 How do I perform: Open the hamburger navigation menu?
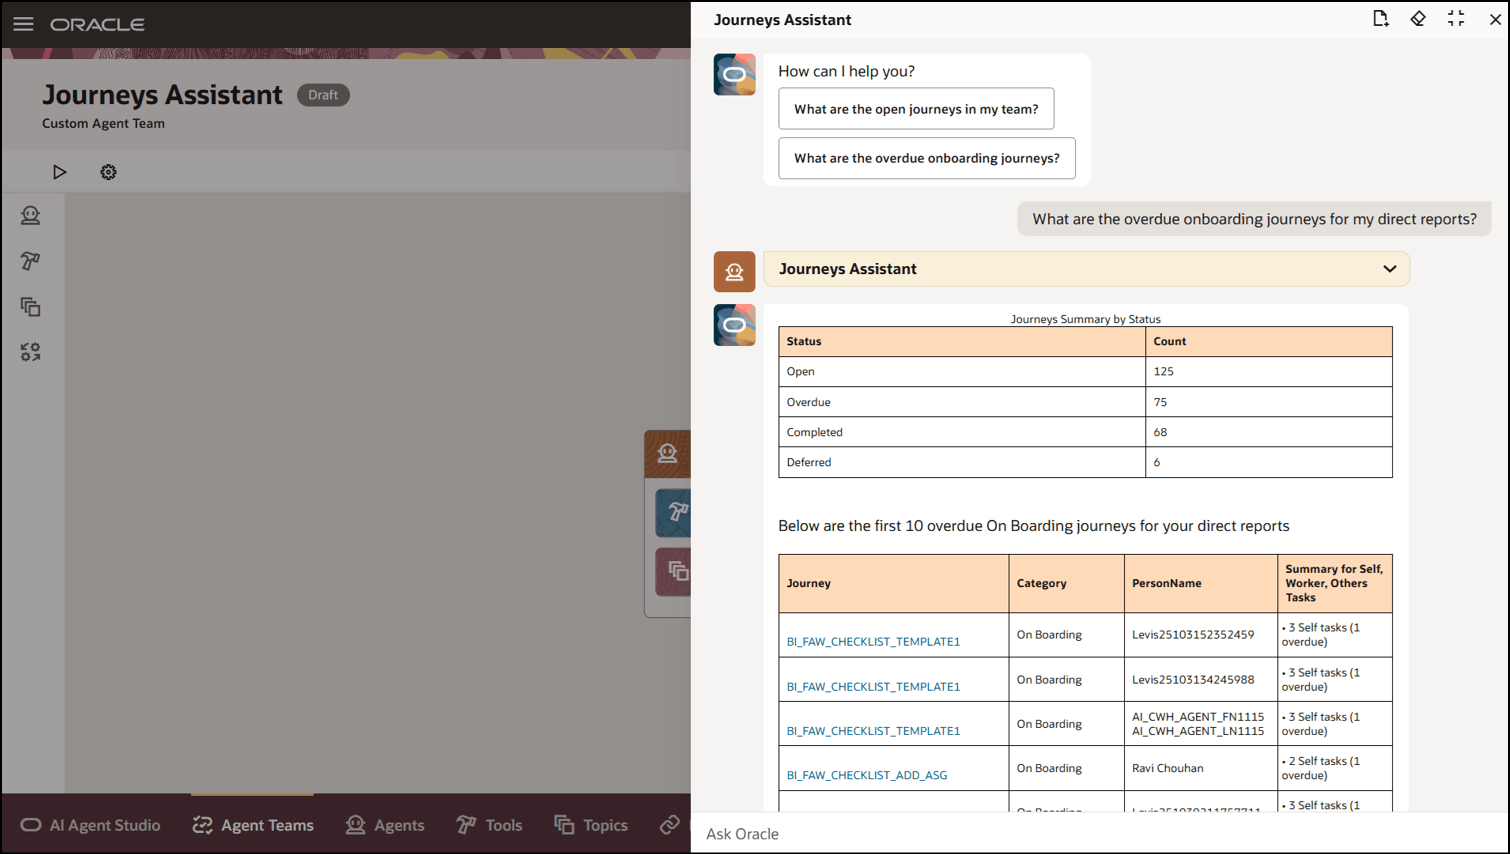click(23, 25)
